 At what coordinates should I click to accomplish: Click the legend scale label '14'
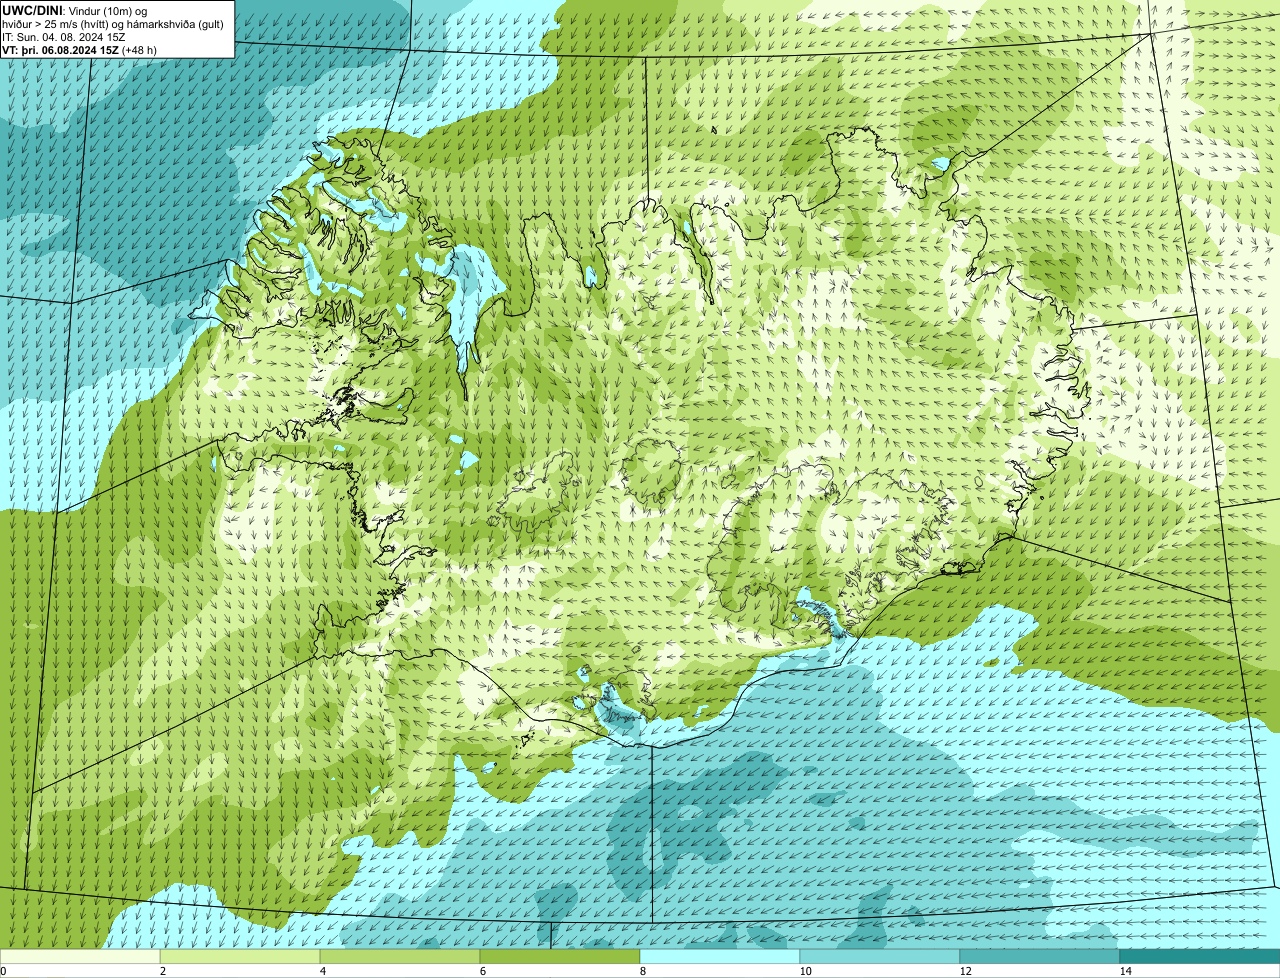tap(1125, 971)
